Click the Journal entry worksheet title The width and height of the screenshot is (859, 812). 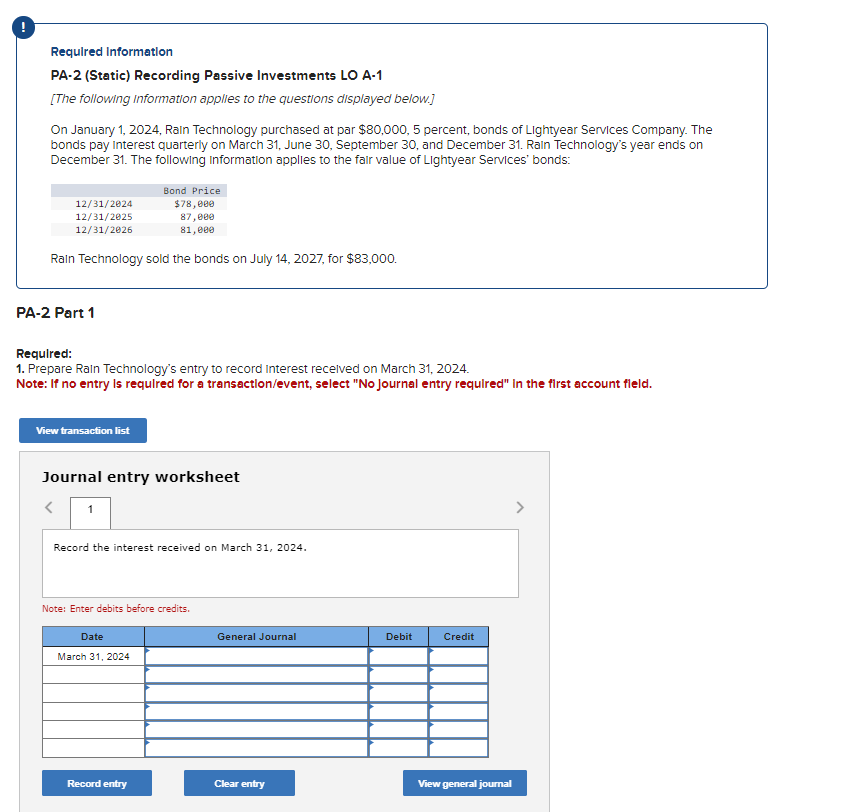(x=141, y=477)
